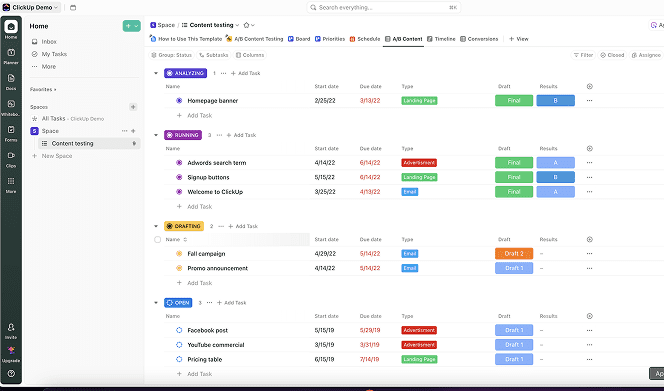Open Home in the left sidebar
The width and height of the screenshot is (664, 391).
pyautogui.click(x=11, y=29)
